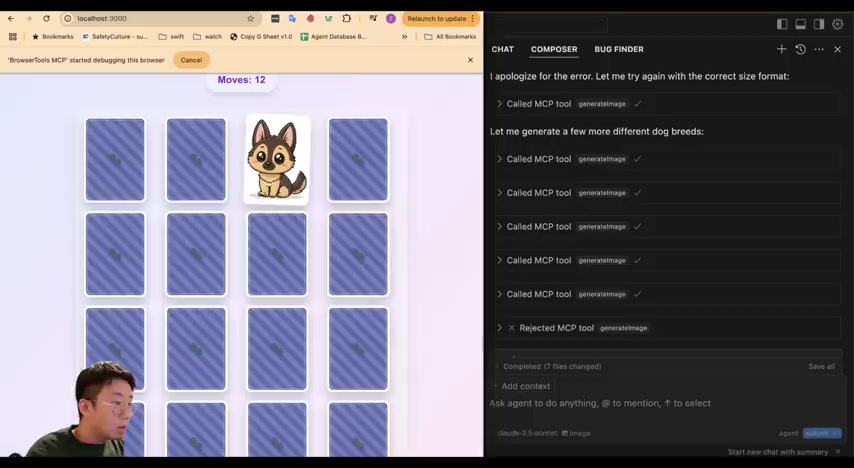Toggle the left sidebar layout icon
Screen dimensions: 854x468
[782, 24]
